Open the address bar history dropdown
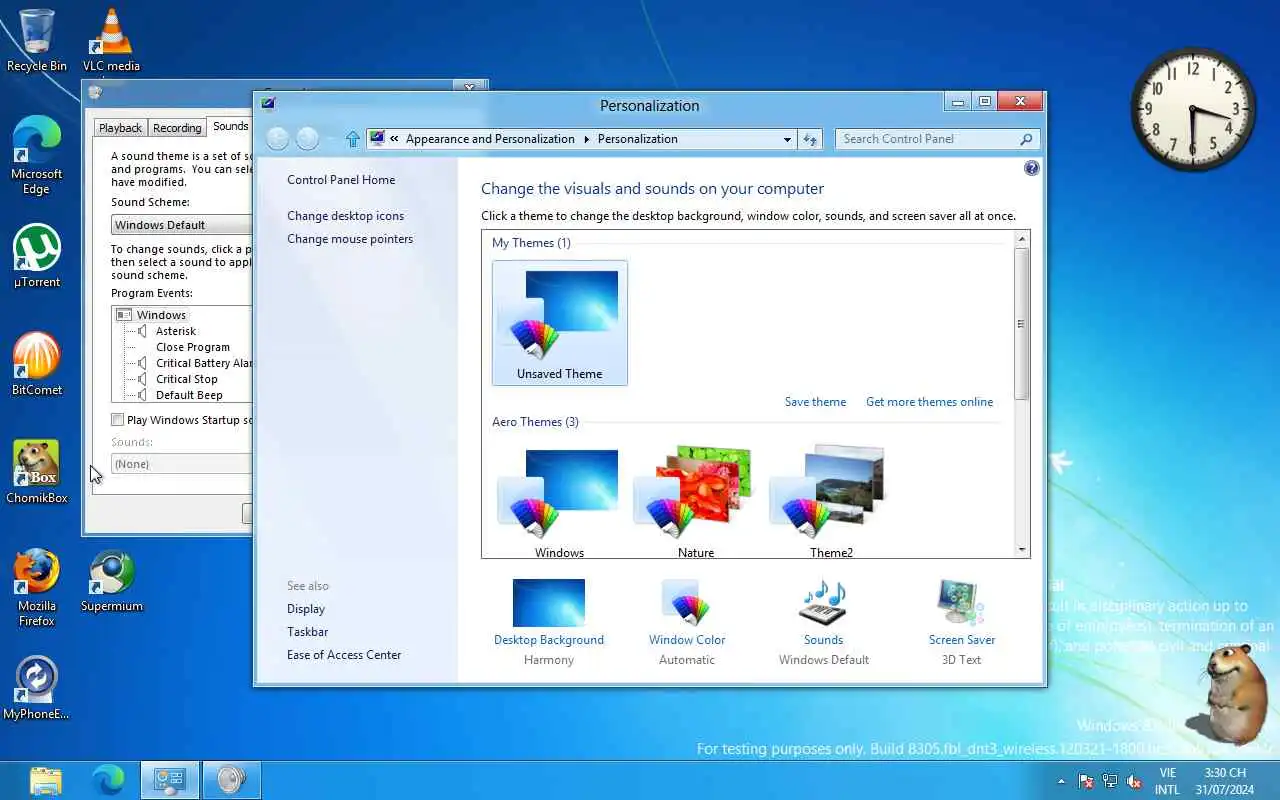 [x=788, y=139]
